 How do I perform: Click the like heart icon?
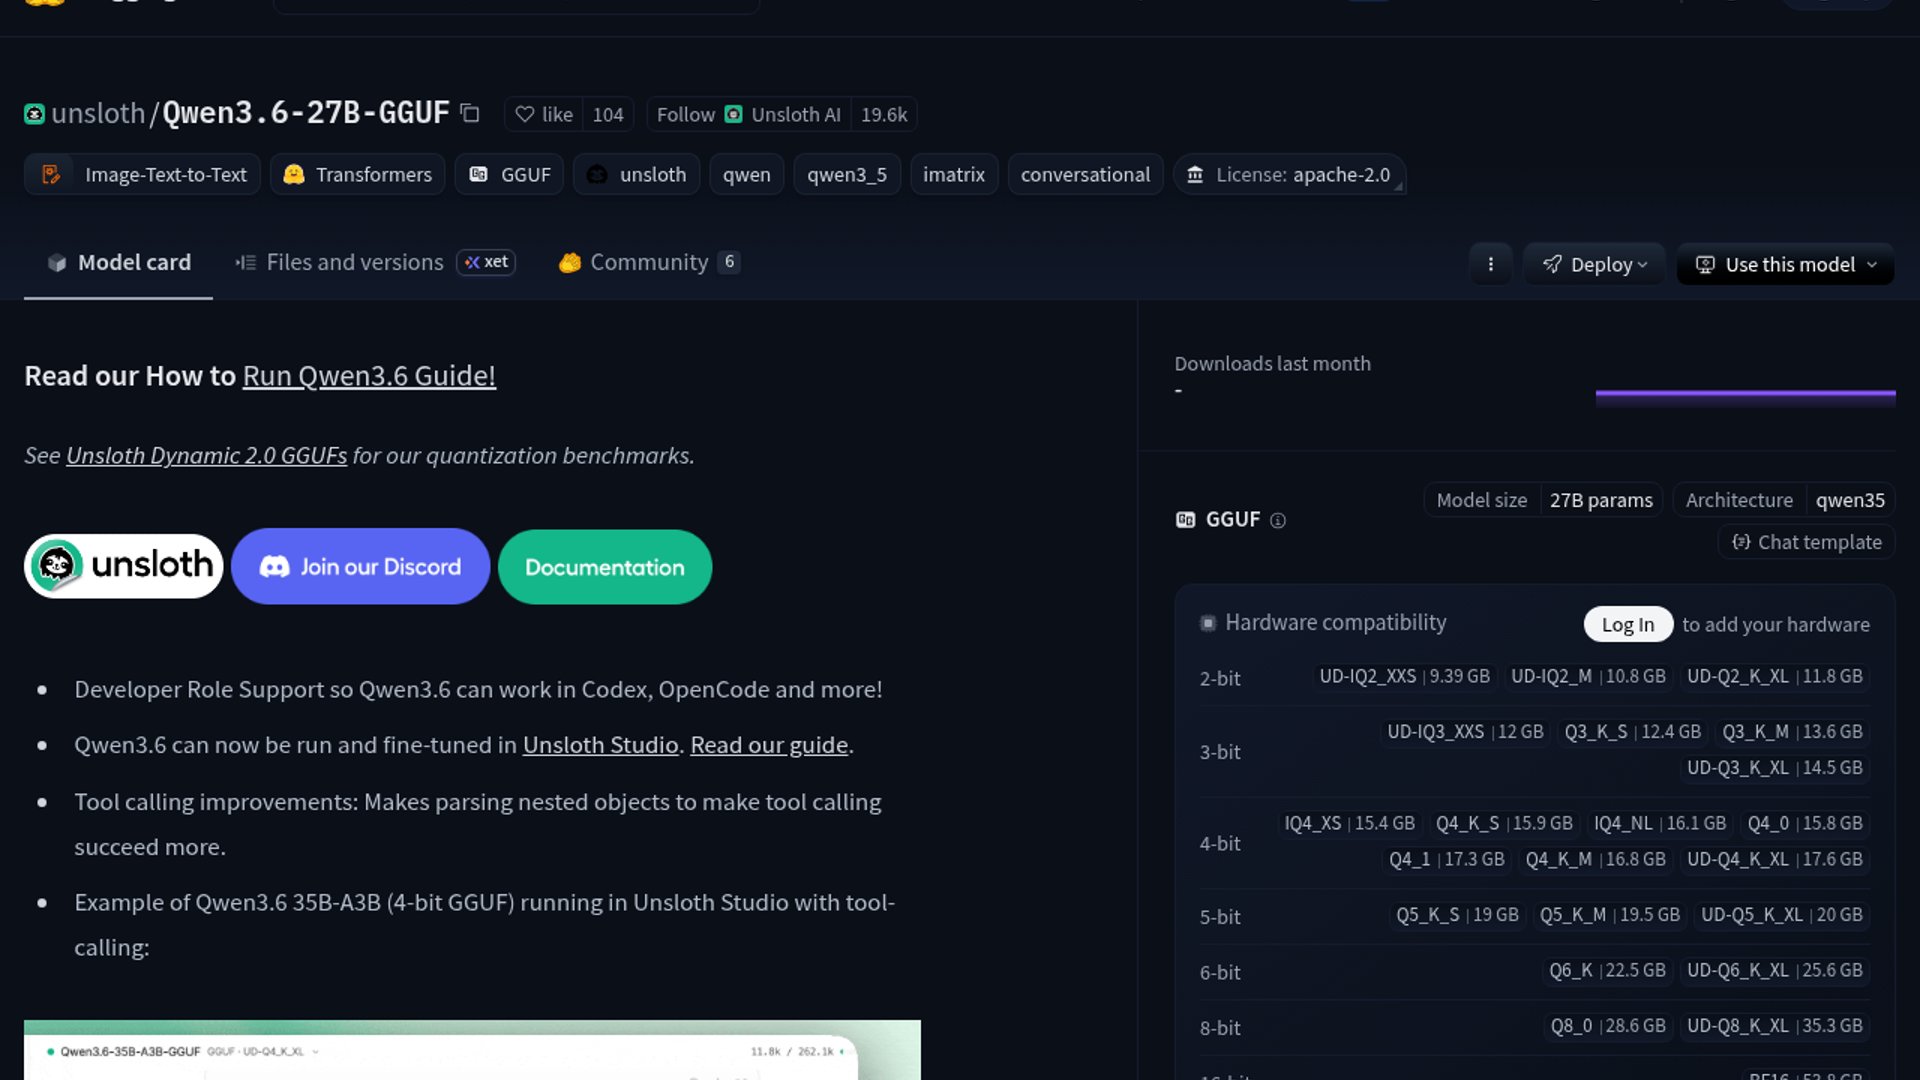[x=525, y=115]
